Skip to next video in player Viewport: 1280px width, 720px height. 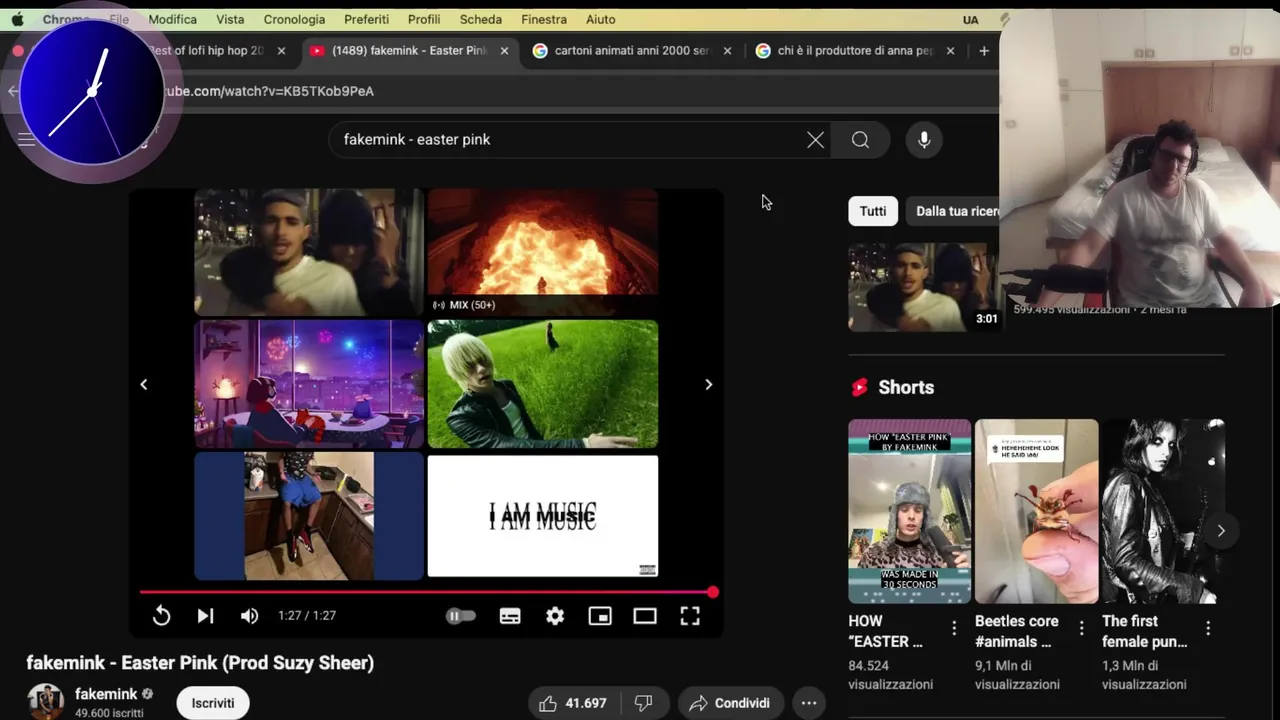tap(205, 616)
